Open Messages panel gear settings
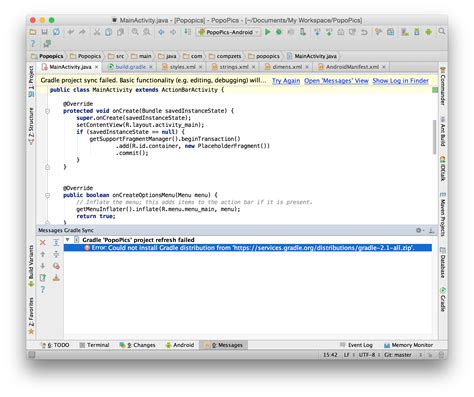The image size is (474, 397). coord(419,230)
